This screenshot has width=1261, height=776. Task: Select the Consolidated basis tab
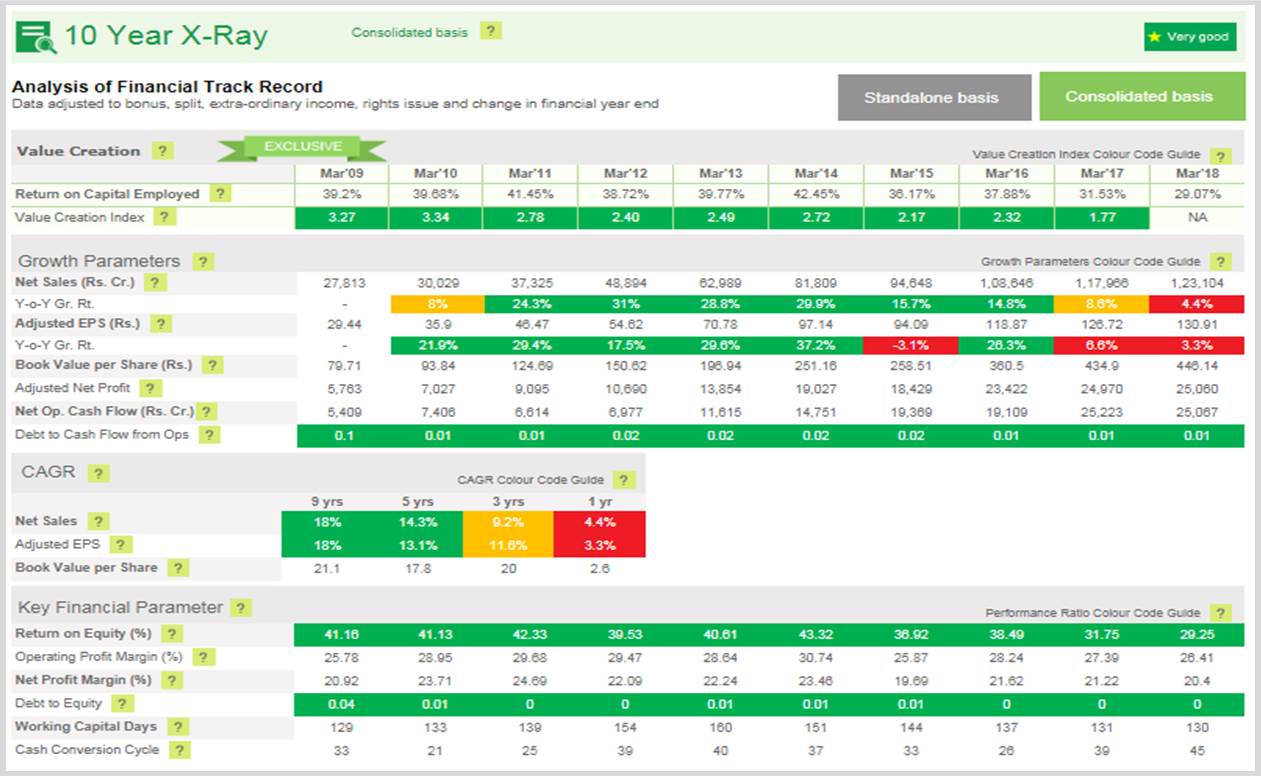1139,97
